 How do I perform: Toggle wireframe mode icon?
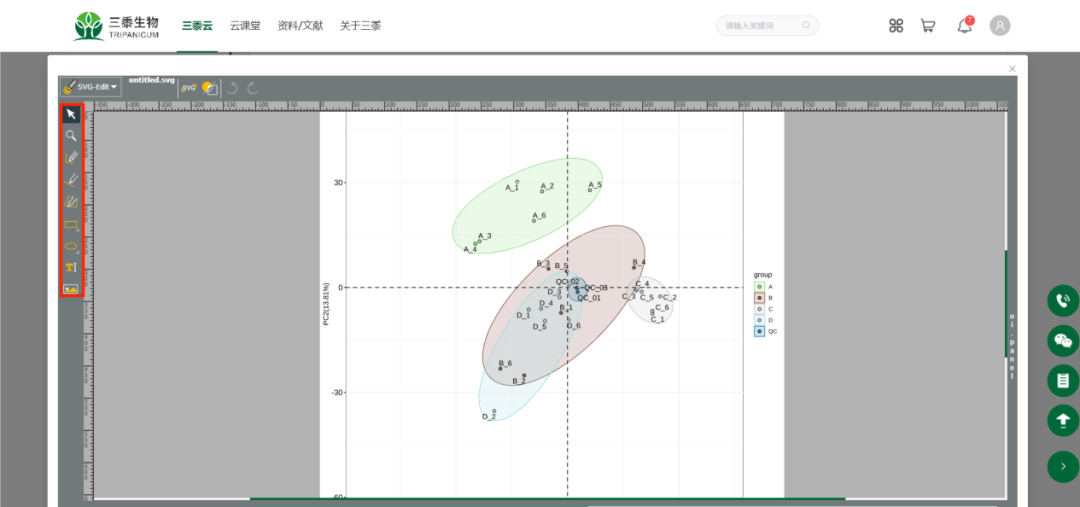pyautogui.click(x=209, y=88)
